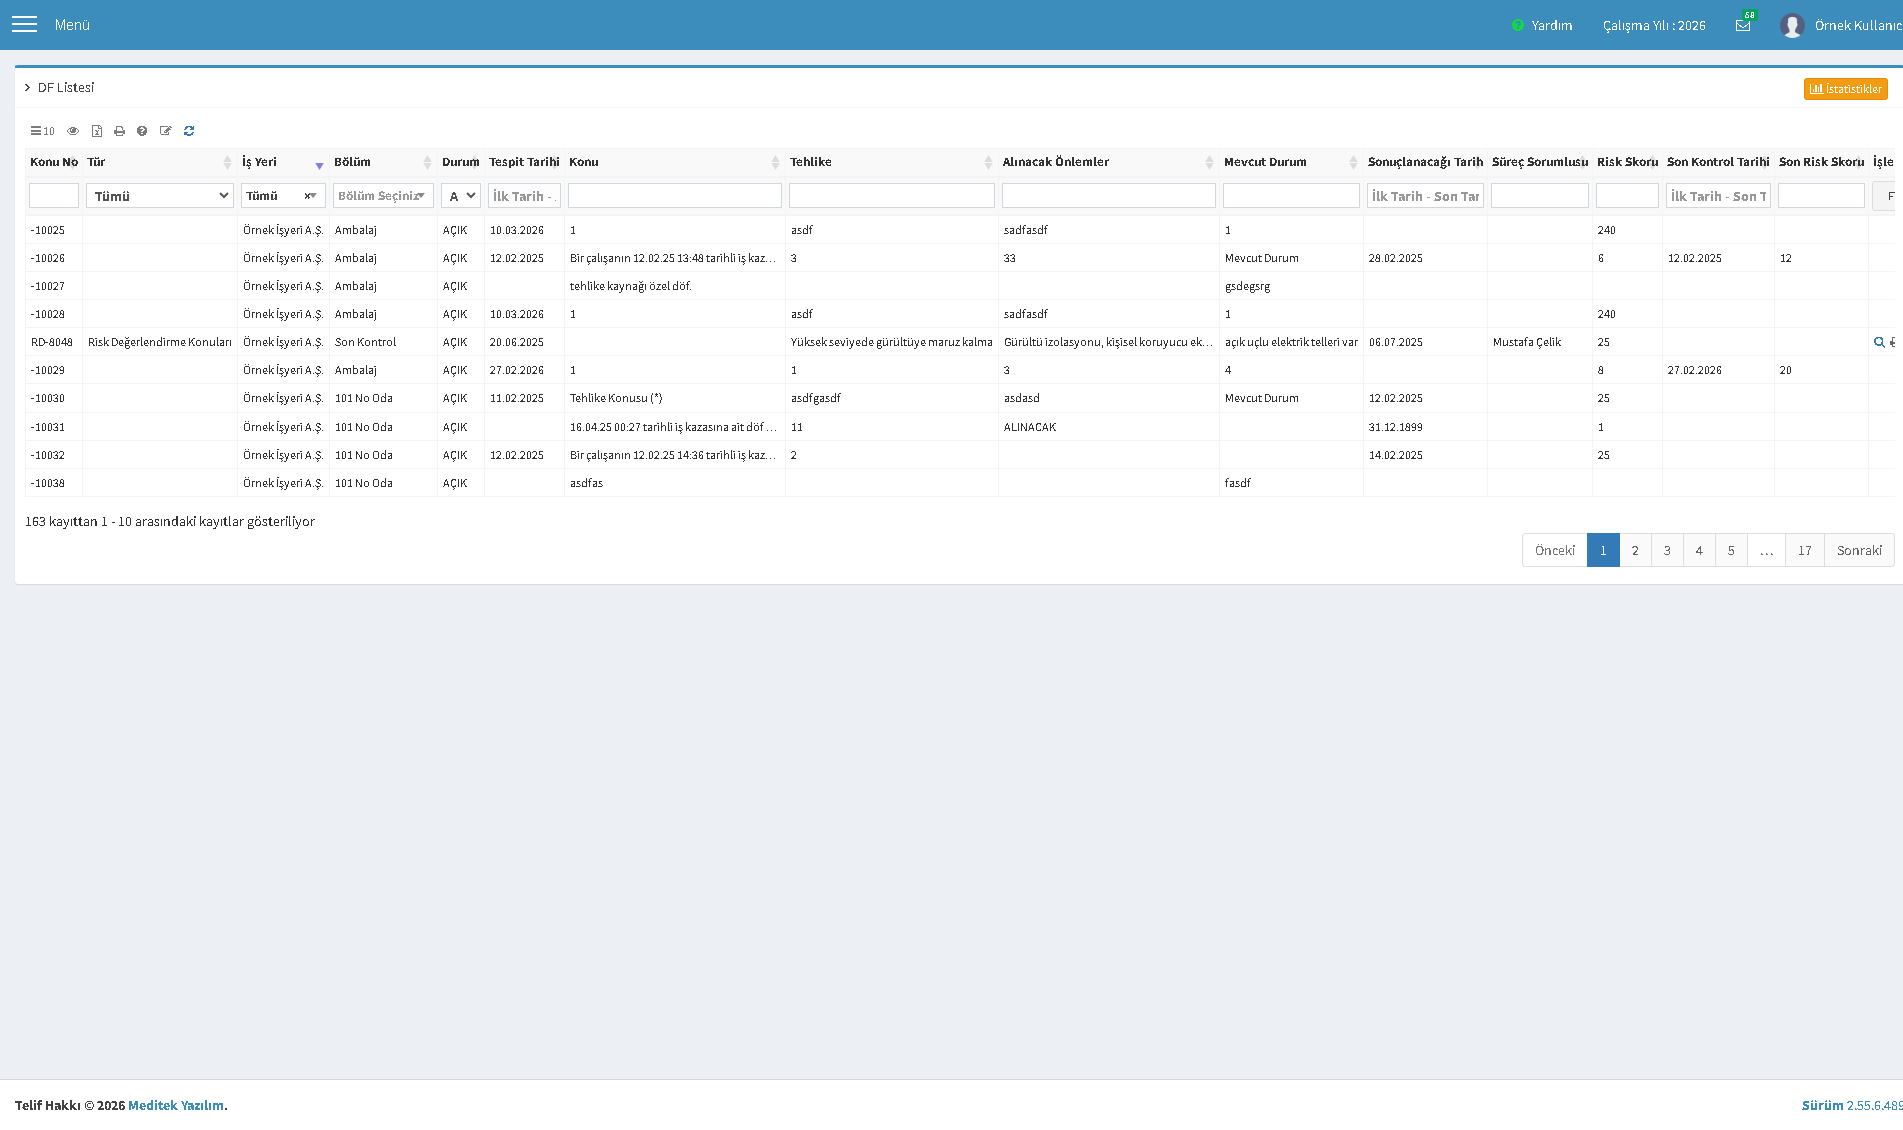Image resolution: width=1903 pixels, height=1130 pixels.
Task: Open the Bölüm Seçiniz dropdown
Action: pos(383,196)
